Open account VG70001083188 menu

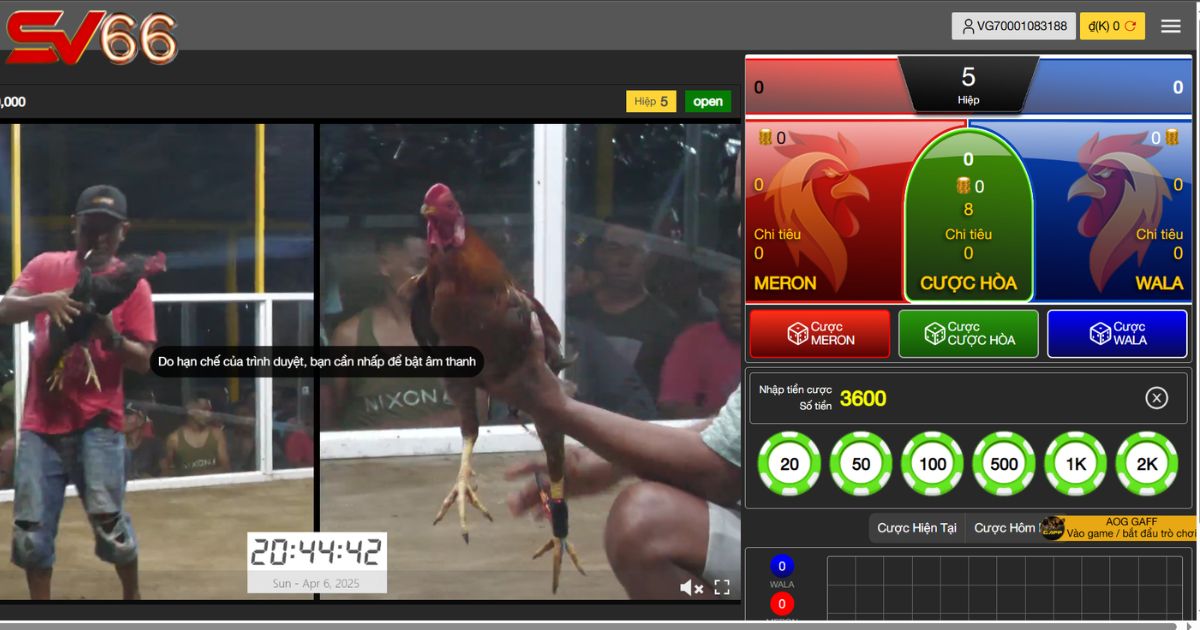[1013, 27]
